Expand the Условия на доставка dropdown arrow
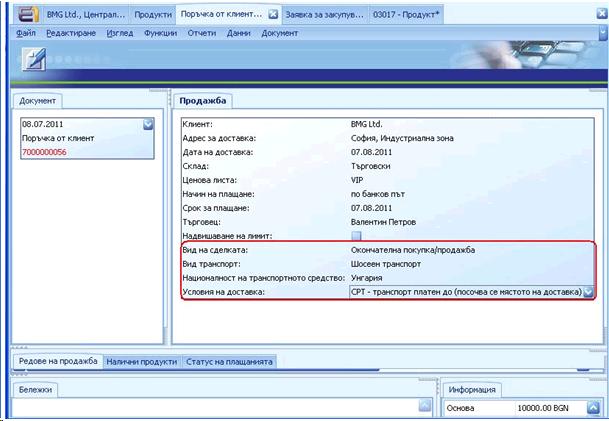The width and height of the screenshot is (609, 421). pyautogui.click(x=588, y=292)
